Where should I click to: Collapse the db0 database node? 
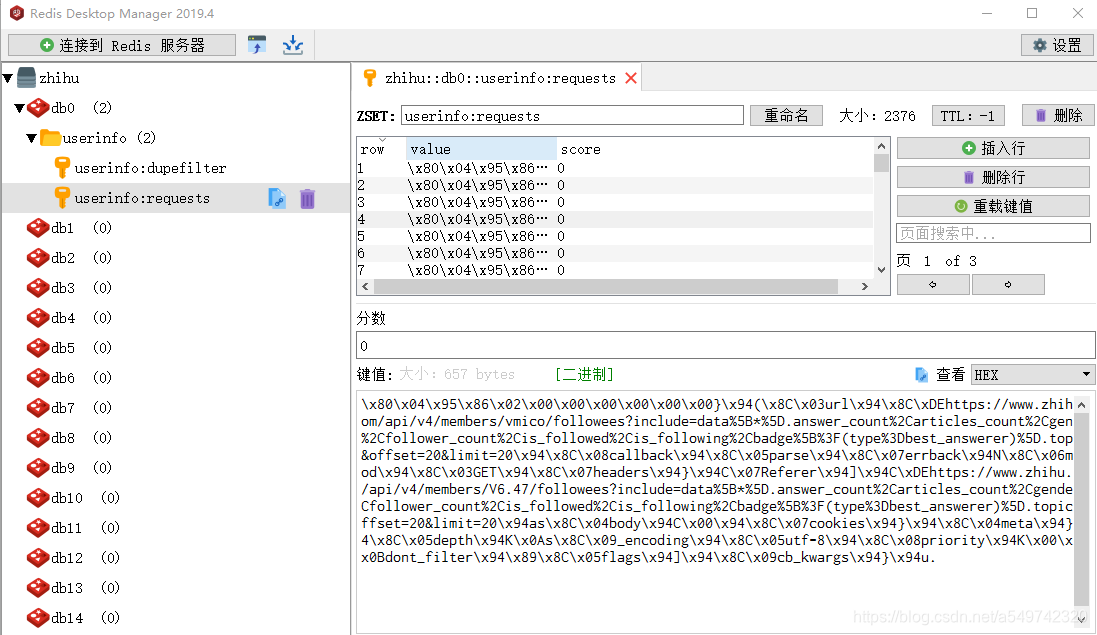(20, 108)
